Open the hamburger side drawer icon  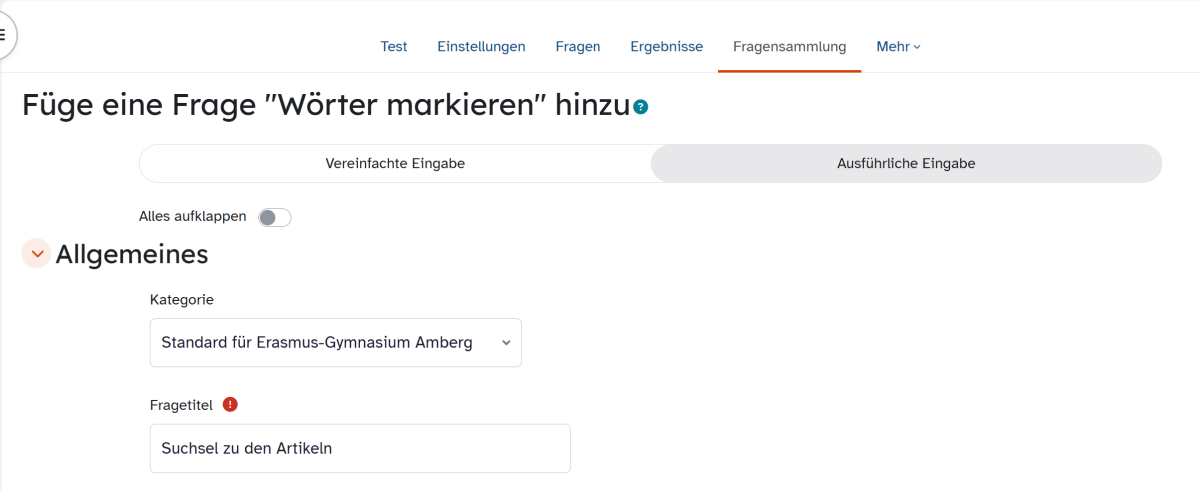[3, 35]
